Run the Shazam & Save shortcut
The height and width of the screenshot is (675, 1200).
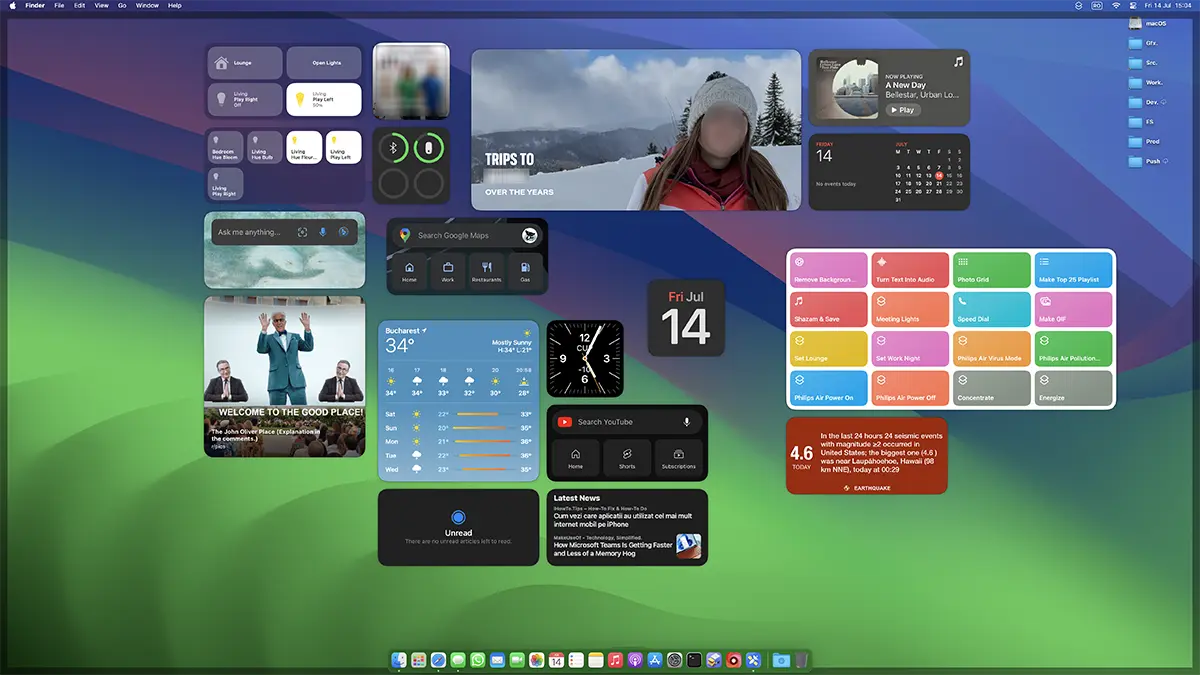(x=829, y=309)
